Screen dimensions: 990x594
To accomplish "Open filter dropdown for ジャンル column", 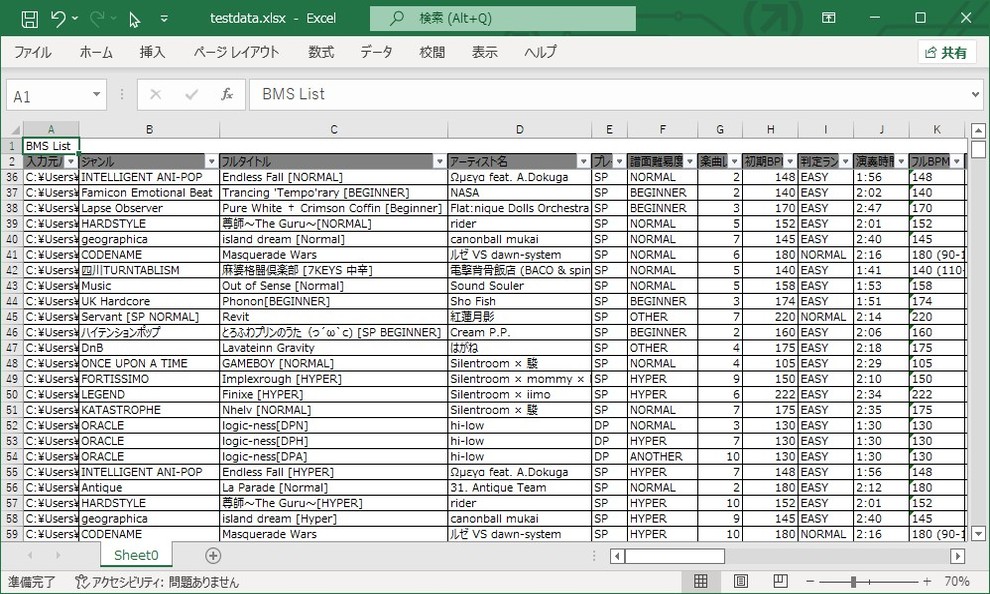I will coord(212,162).
